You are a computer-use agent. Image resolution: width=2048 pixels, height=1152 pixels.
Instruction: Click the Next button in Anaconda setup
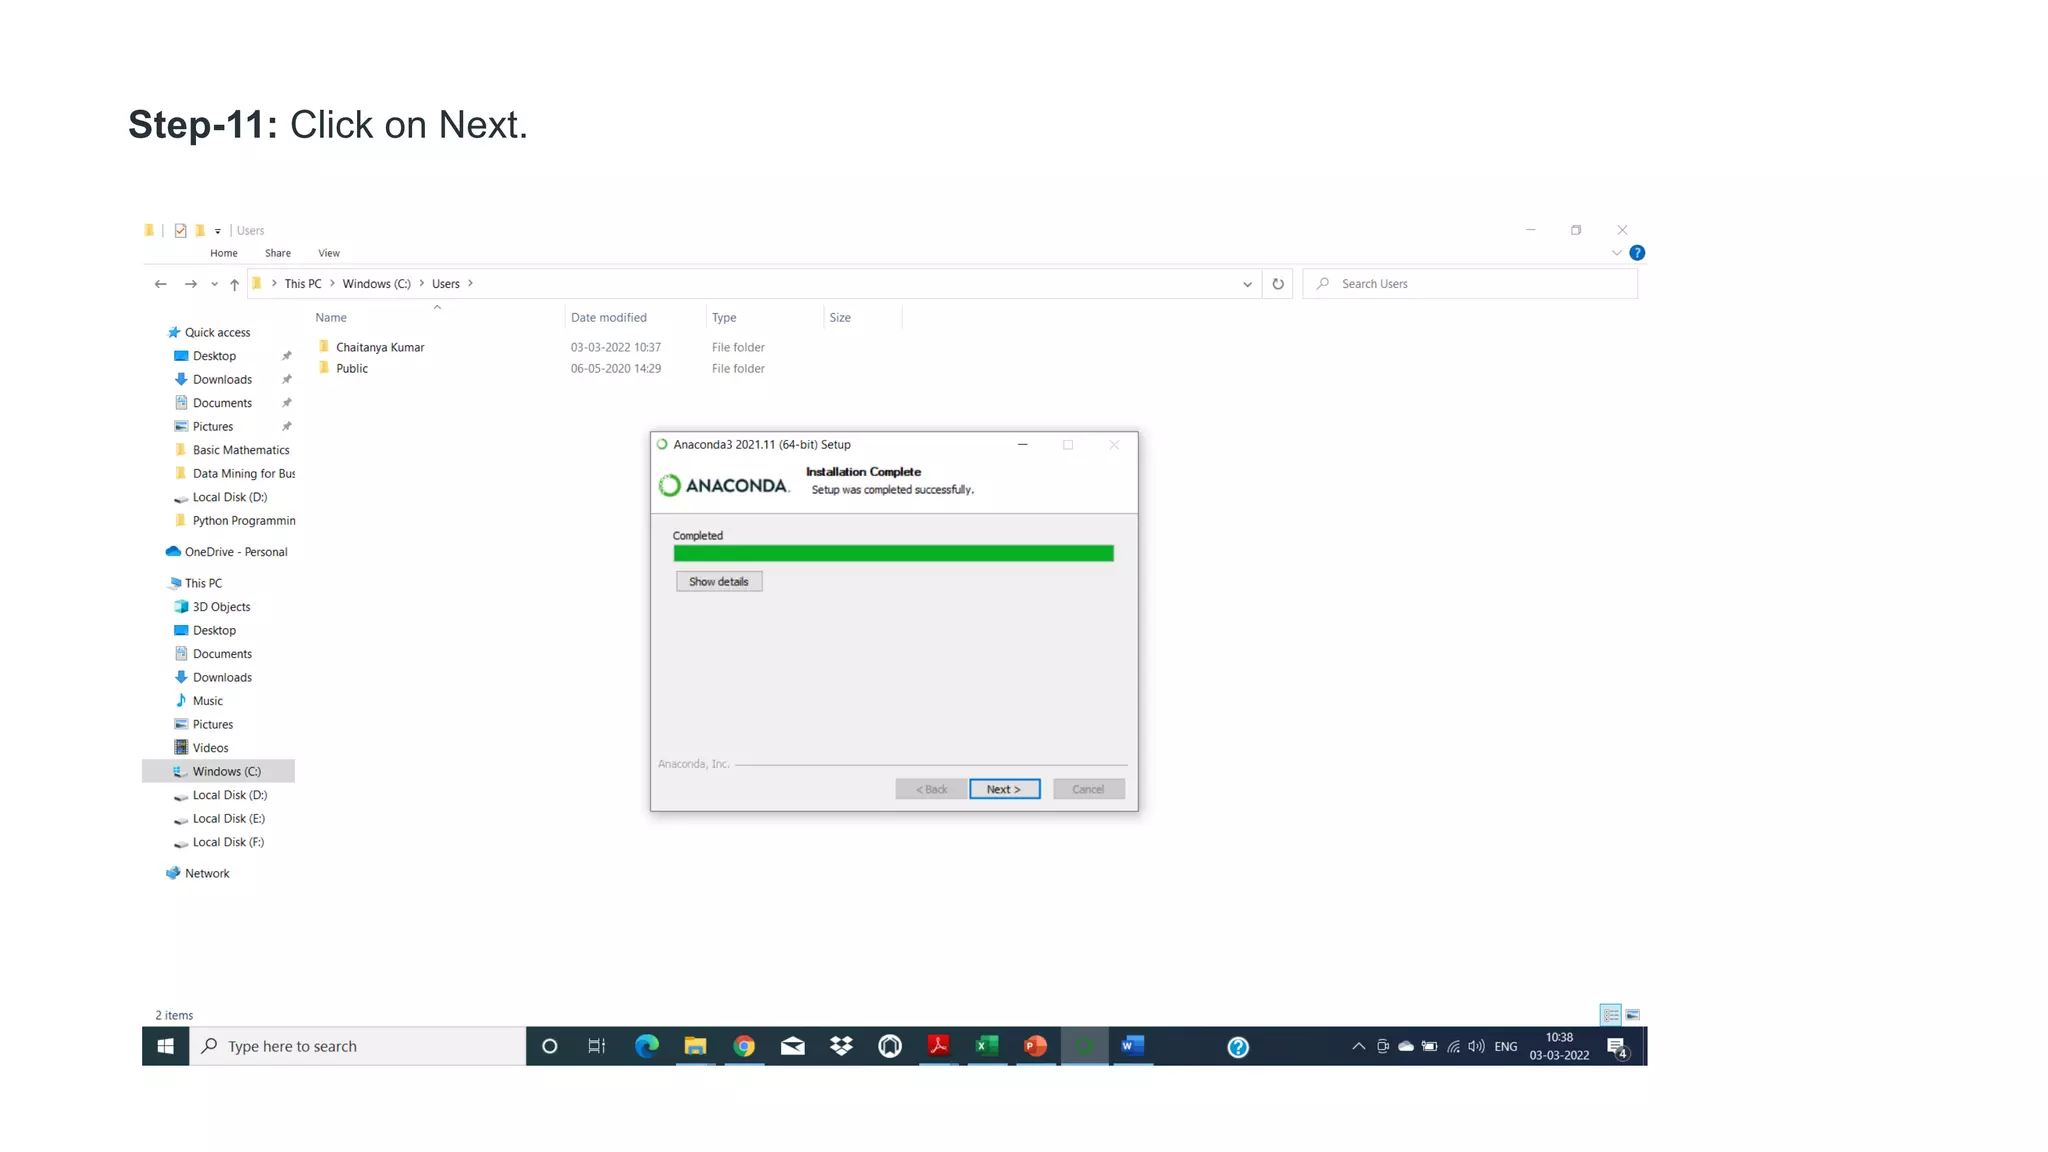(x=1004, y=789)
